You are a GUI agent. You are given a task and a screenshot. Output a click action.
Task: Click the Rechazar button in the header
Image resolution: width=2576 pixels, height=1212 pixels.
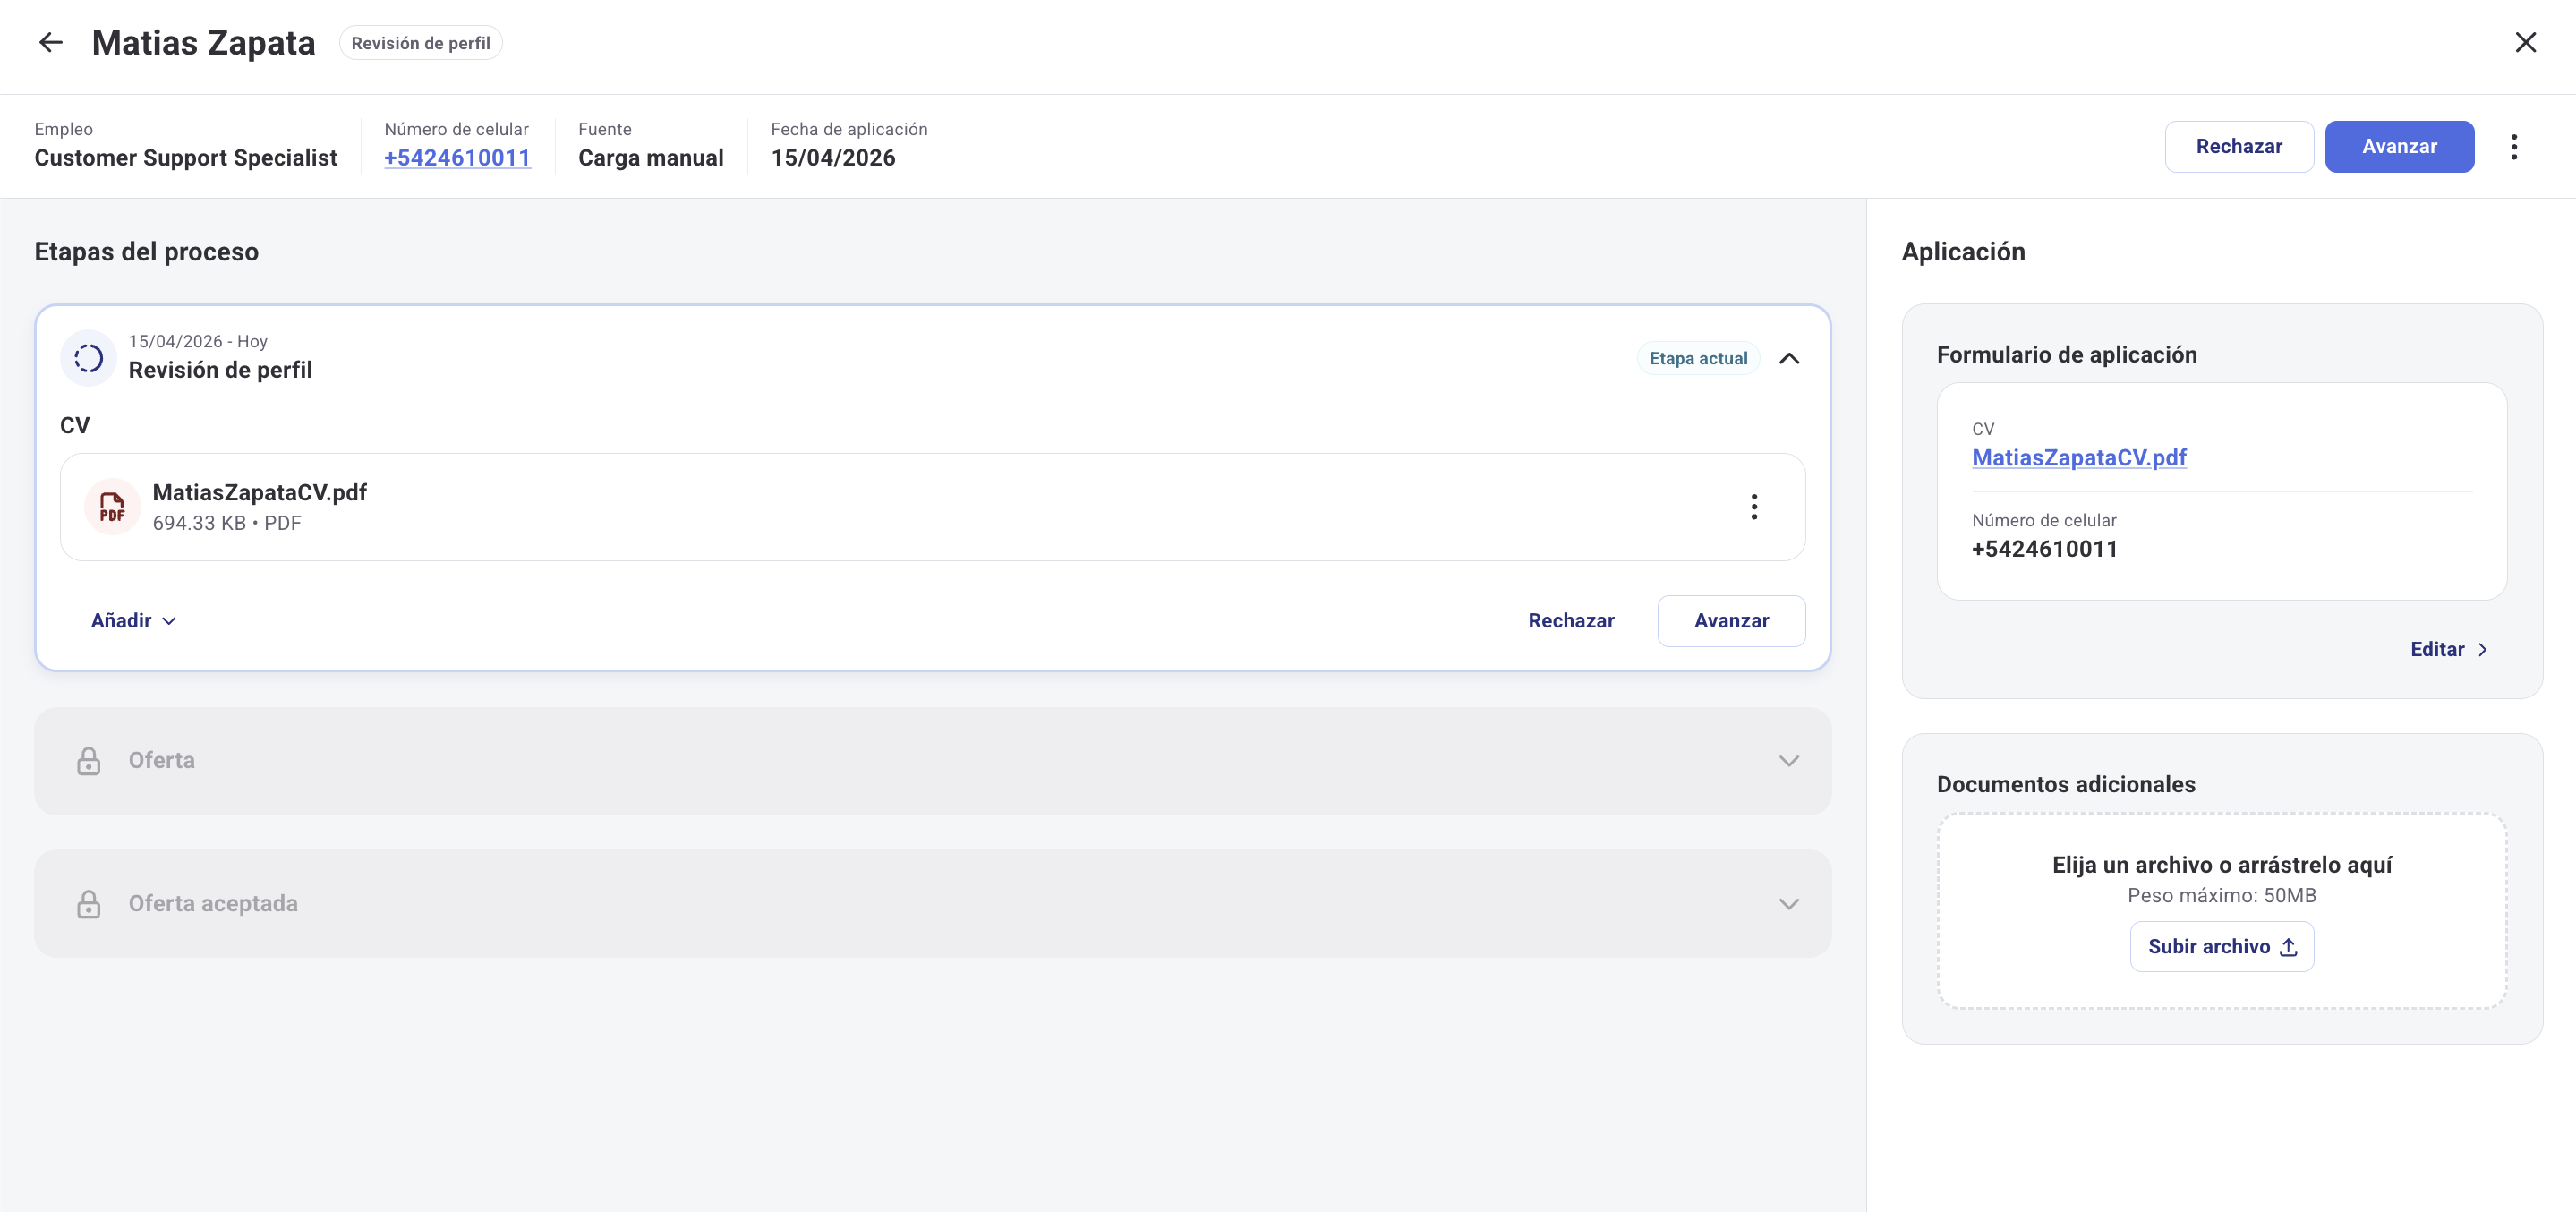coord(2239,146)
